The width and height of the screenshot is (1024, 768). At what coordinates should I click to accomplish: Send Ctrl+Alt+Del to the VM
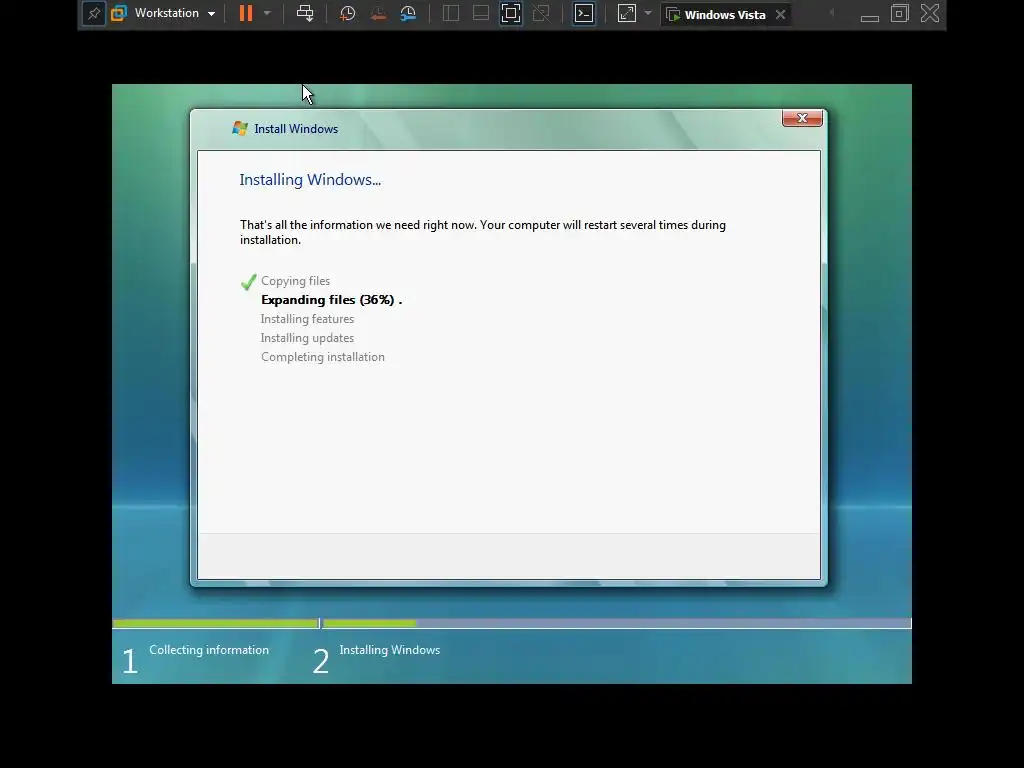(305, 13)
